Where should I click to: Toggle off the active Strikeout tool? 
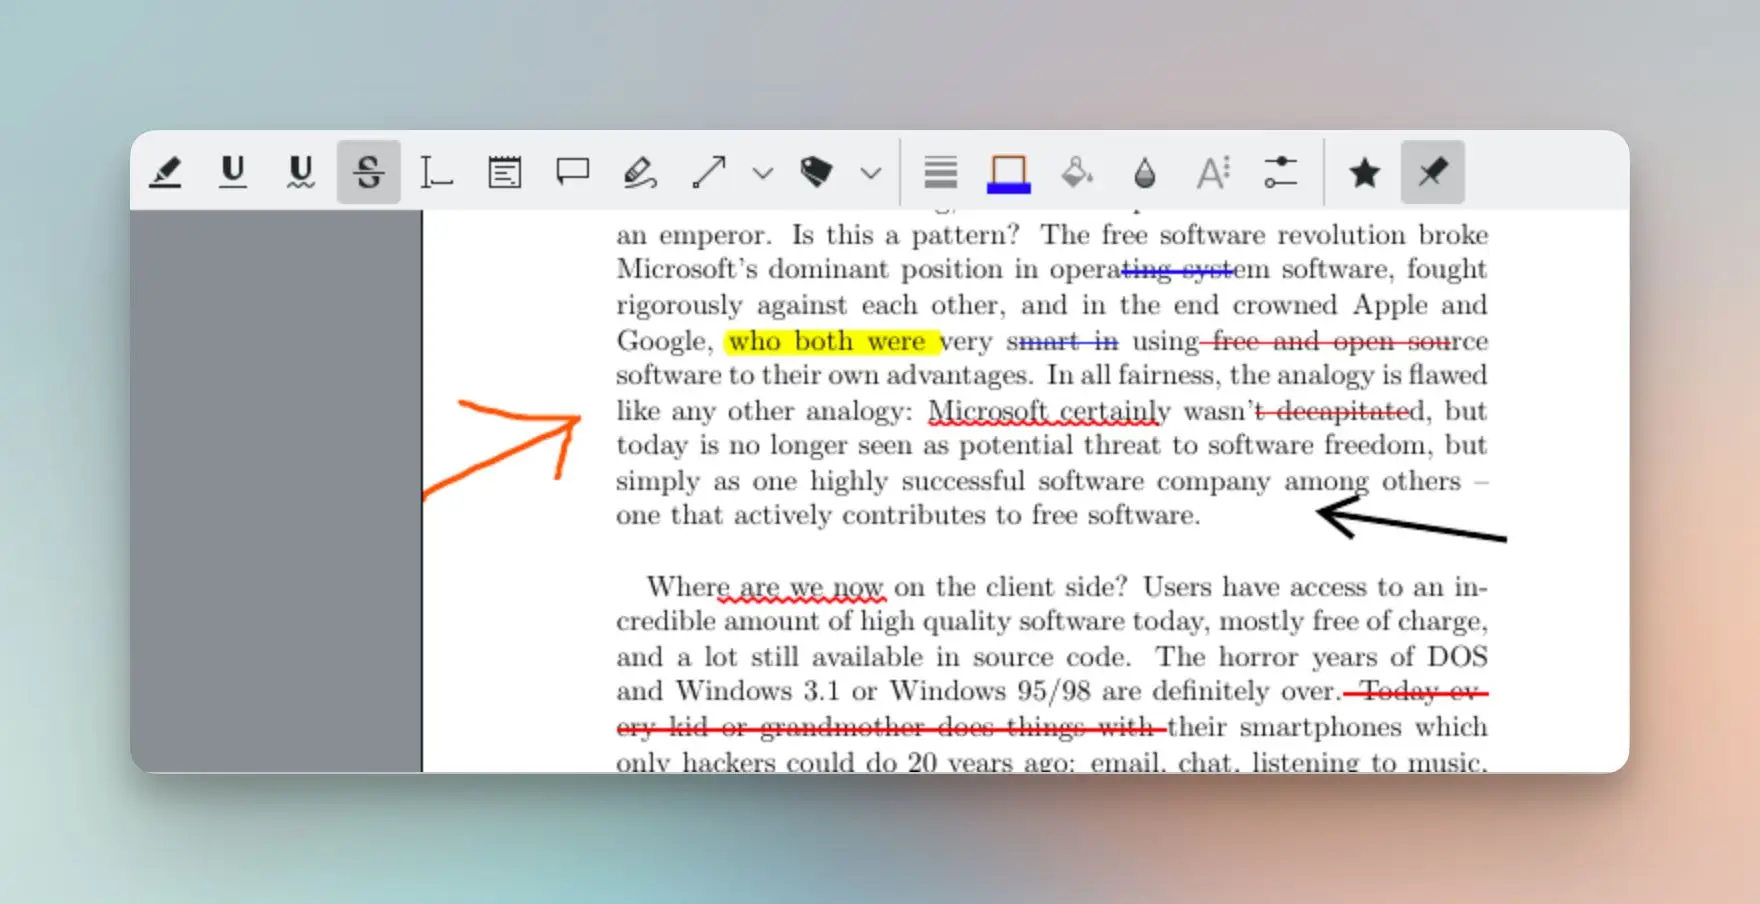[x=368, y=172]
